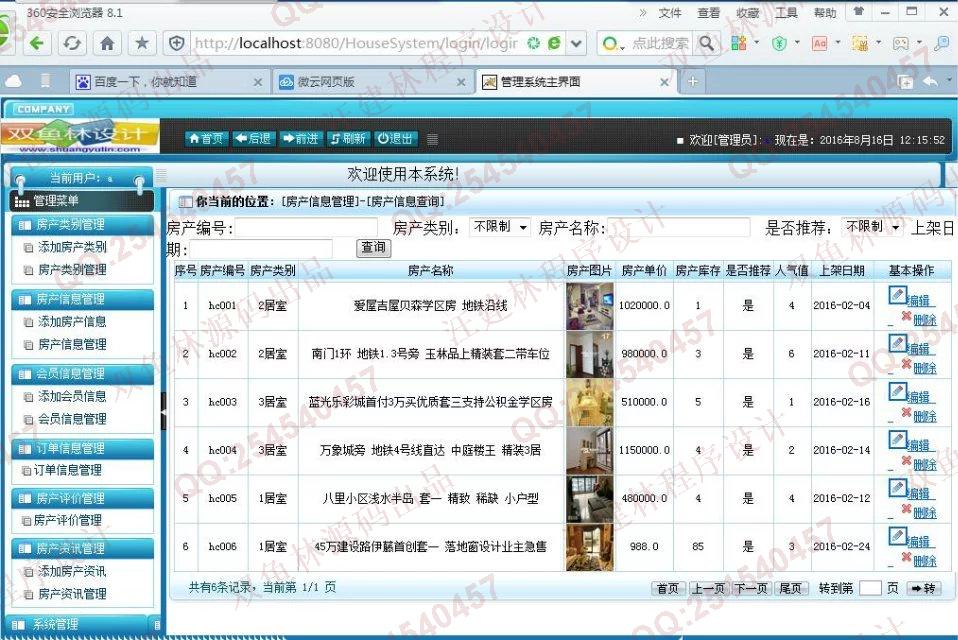958x640 pixels.
Task: Open 添加会员信息 in sidebar
Action: coord(72,396)
